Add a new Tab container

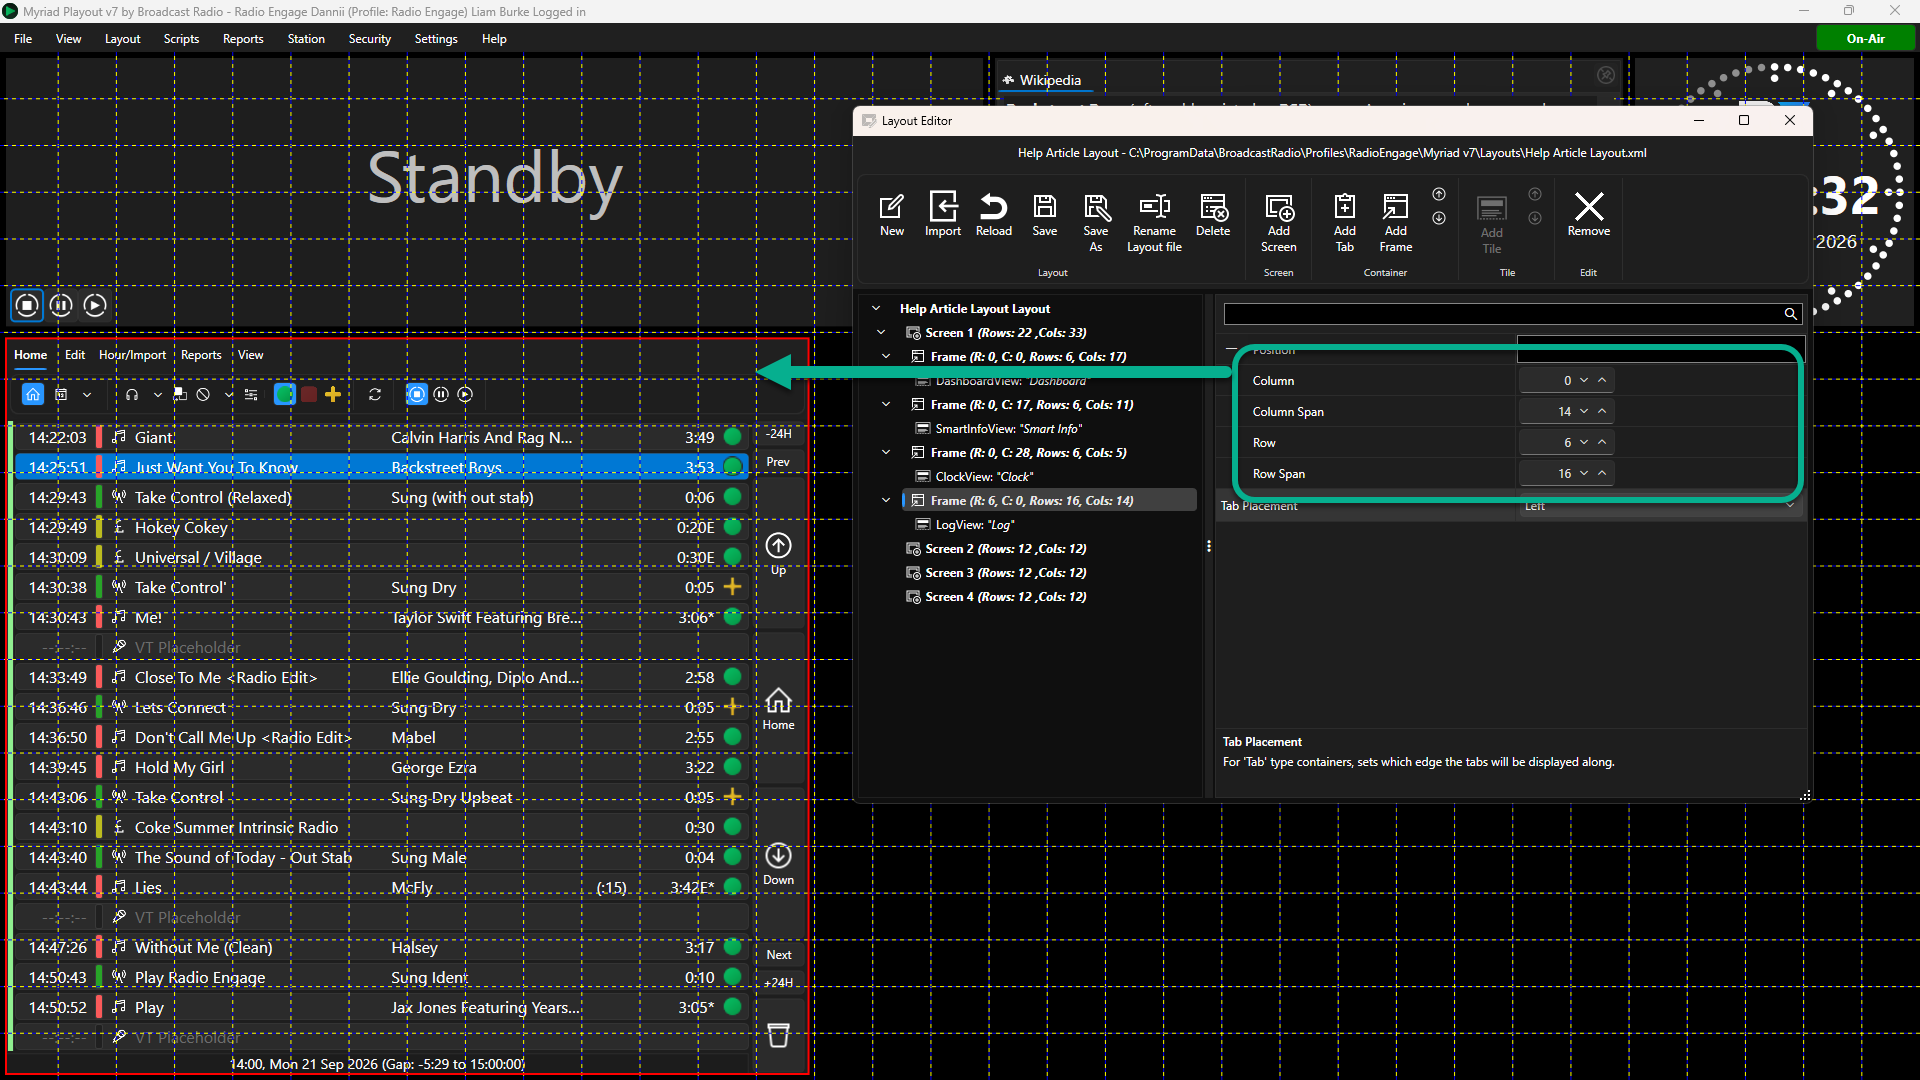pos(1345,222)
